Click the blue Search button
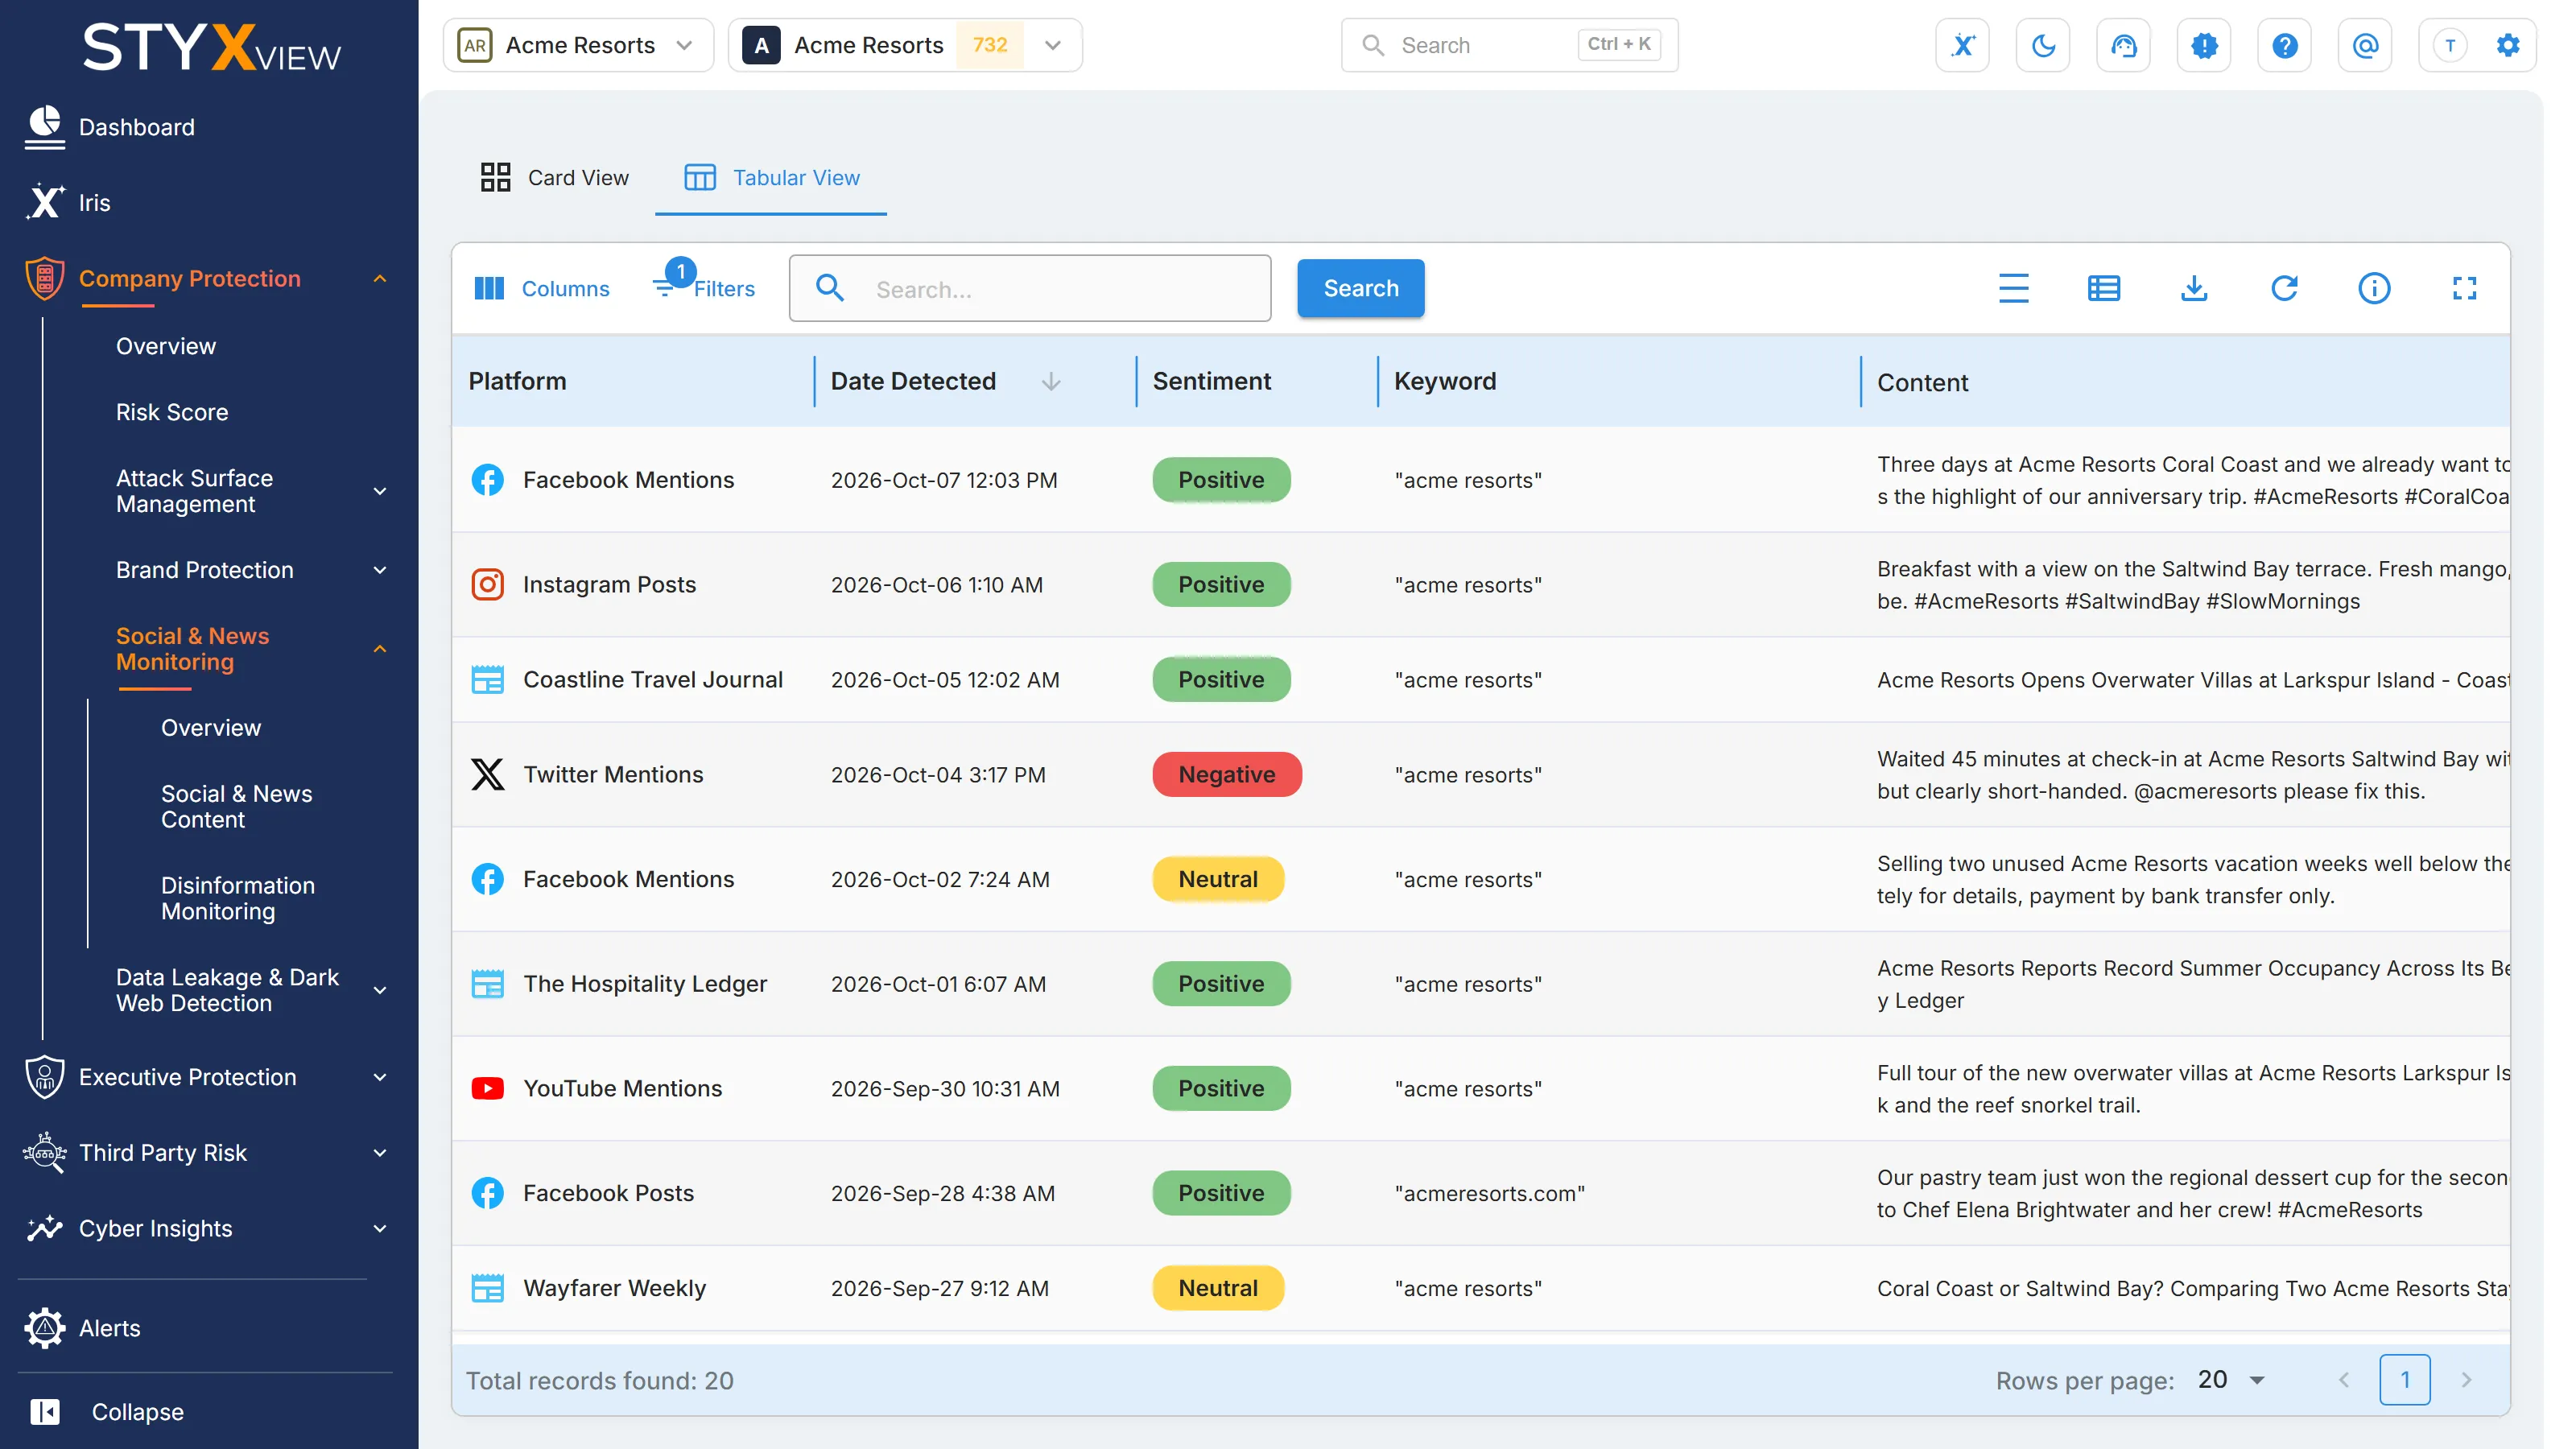This screenshot has width=2576, height=1449. pyautogui.click(x=1360, y=288)
